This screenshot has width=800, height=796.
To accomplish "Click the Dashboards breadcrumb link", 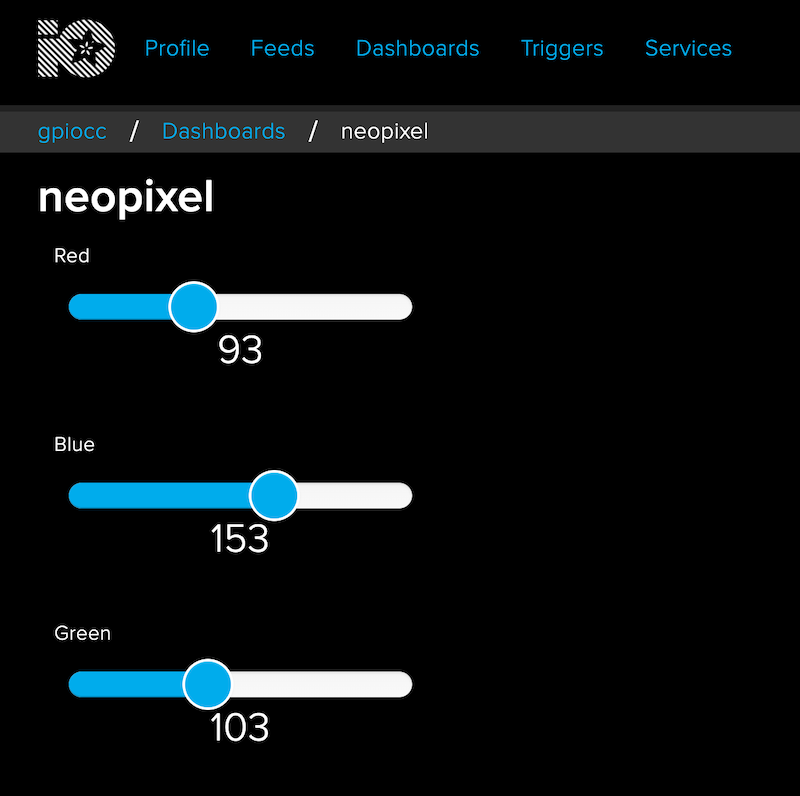I will click(x=223, y=131).
